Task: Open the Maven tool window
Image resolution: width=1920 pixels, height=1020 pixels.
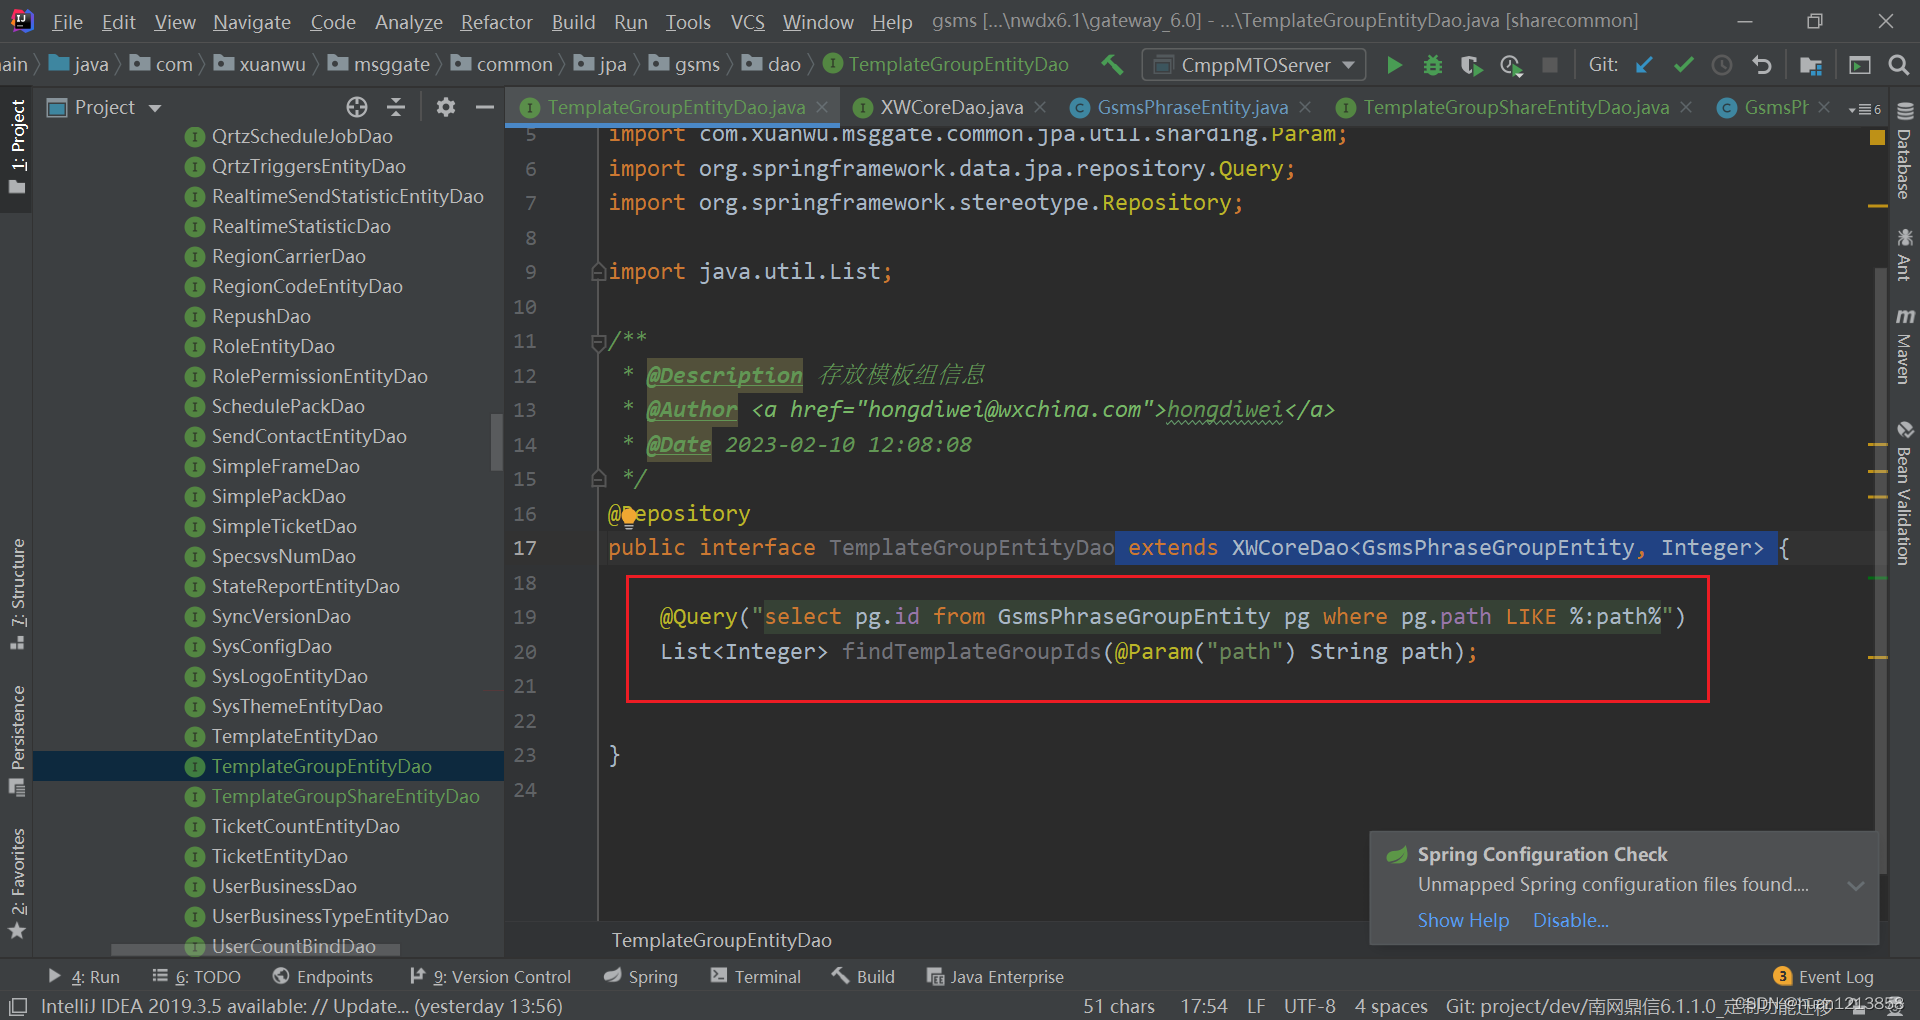Action: 1904,346
